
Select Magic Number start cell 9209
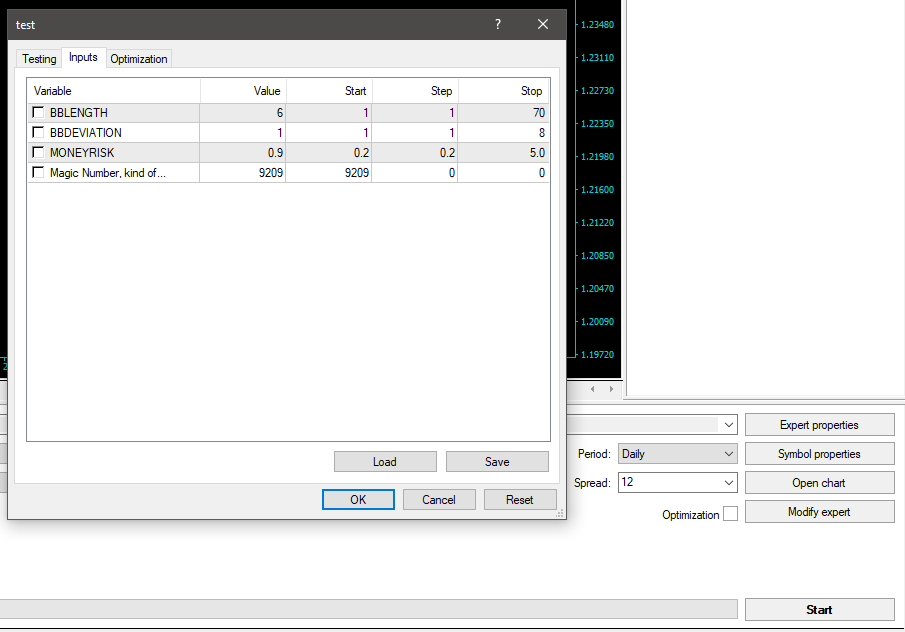(329, 173)
